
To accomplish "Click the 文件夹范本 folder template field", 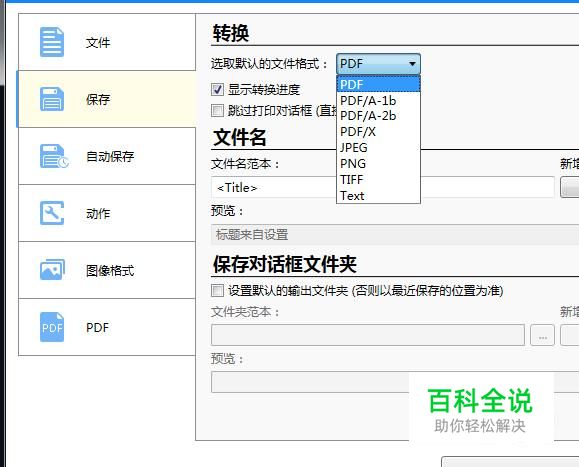I will pyautogui.click(x=368, y=335).
